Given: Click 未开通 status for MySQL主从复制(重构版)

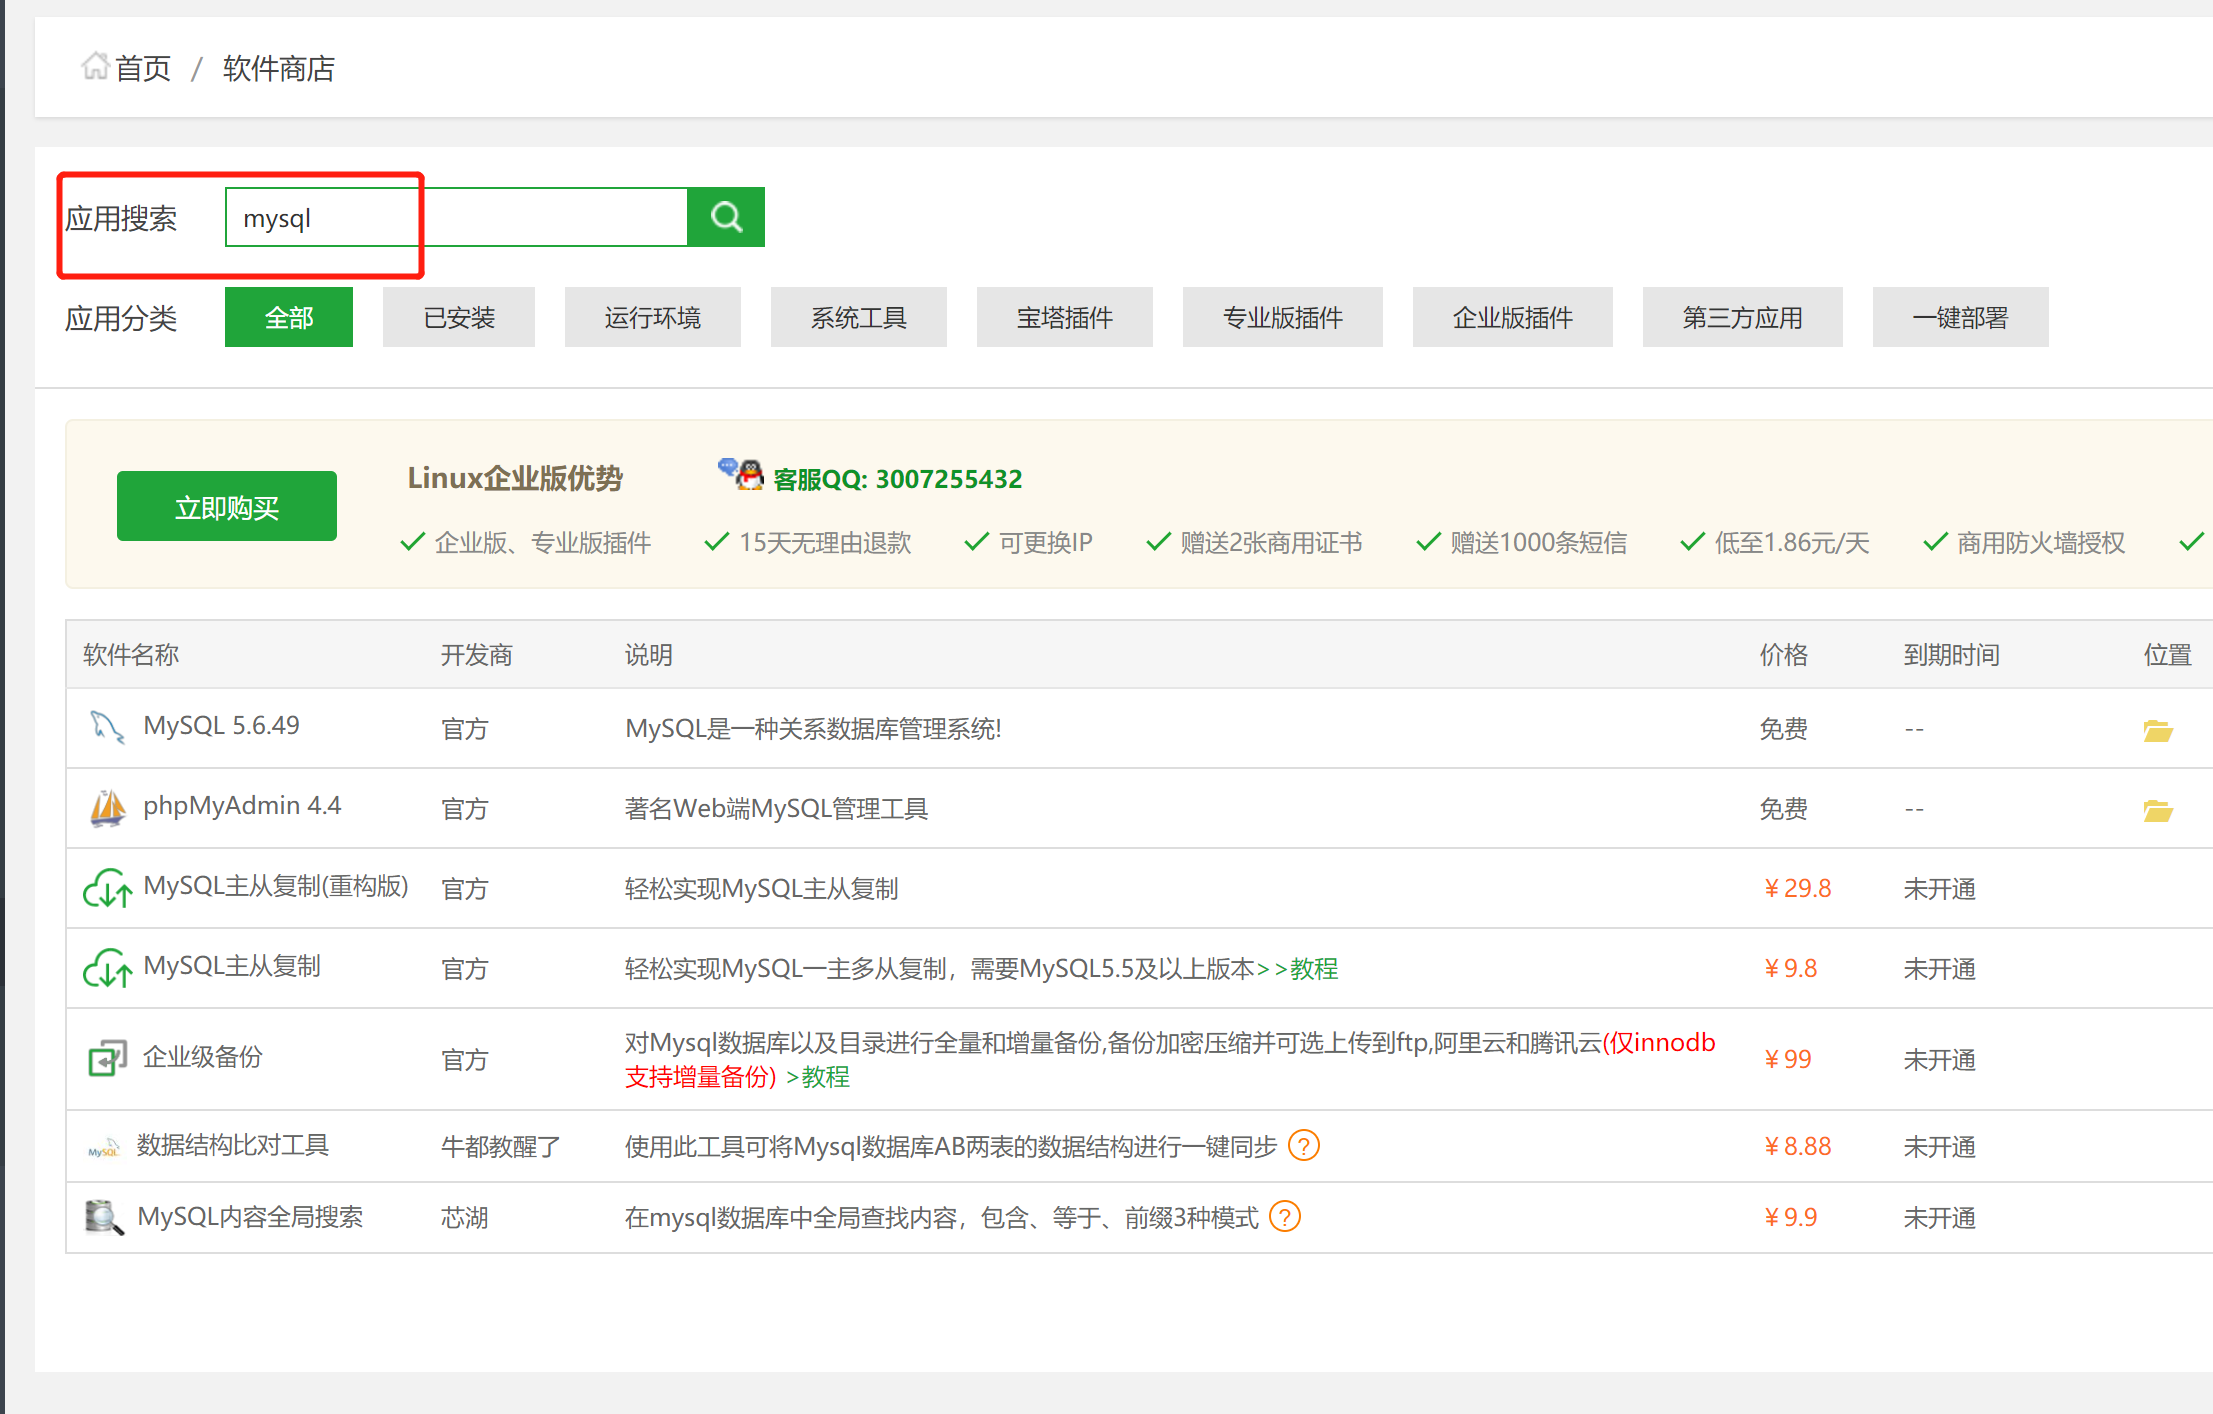Looking at the screenshot, I should click(1940, 888).
